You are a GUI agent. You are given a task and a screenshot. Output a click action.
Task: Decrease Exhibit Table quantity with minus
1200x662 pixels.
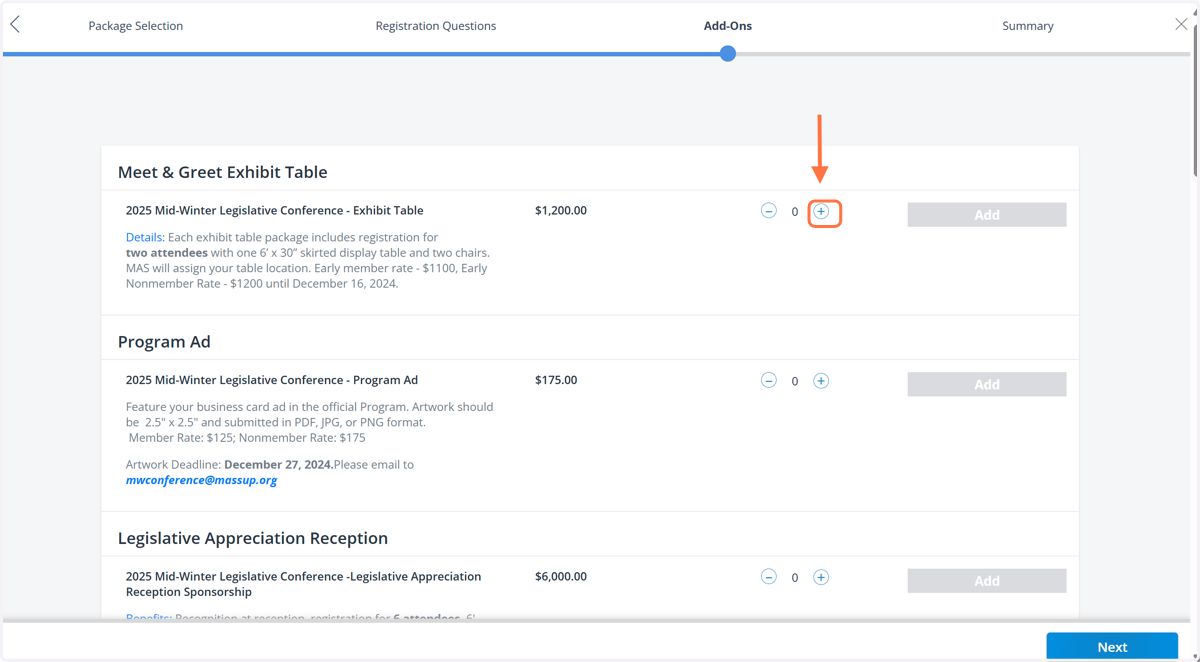pos(769,211)
